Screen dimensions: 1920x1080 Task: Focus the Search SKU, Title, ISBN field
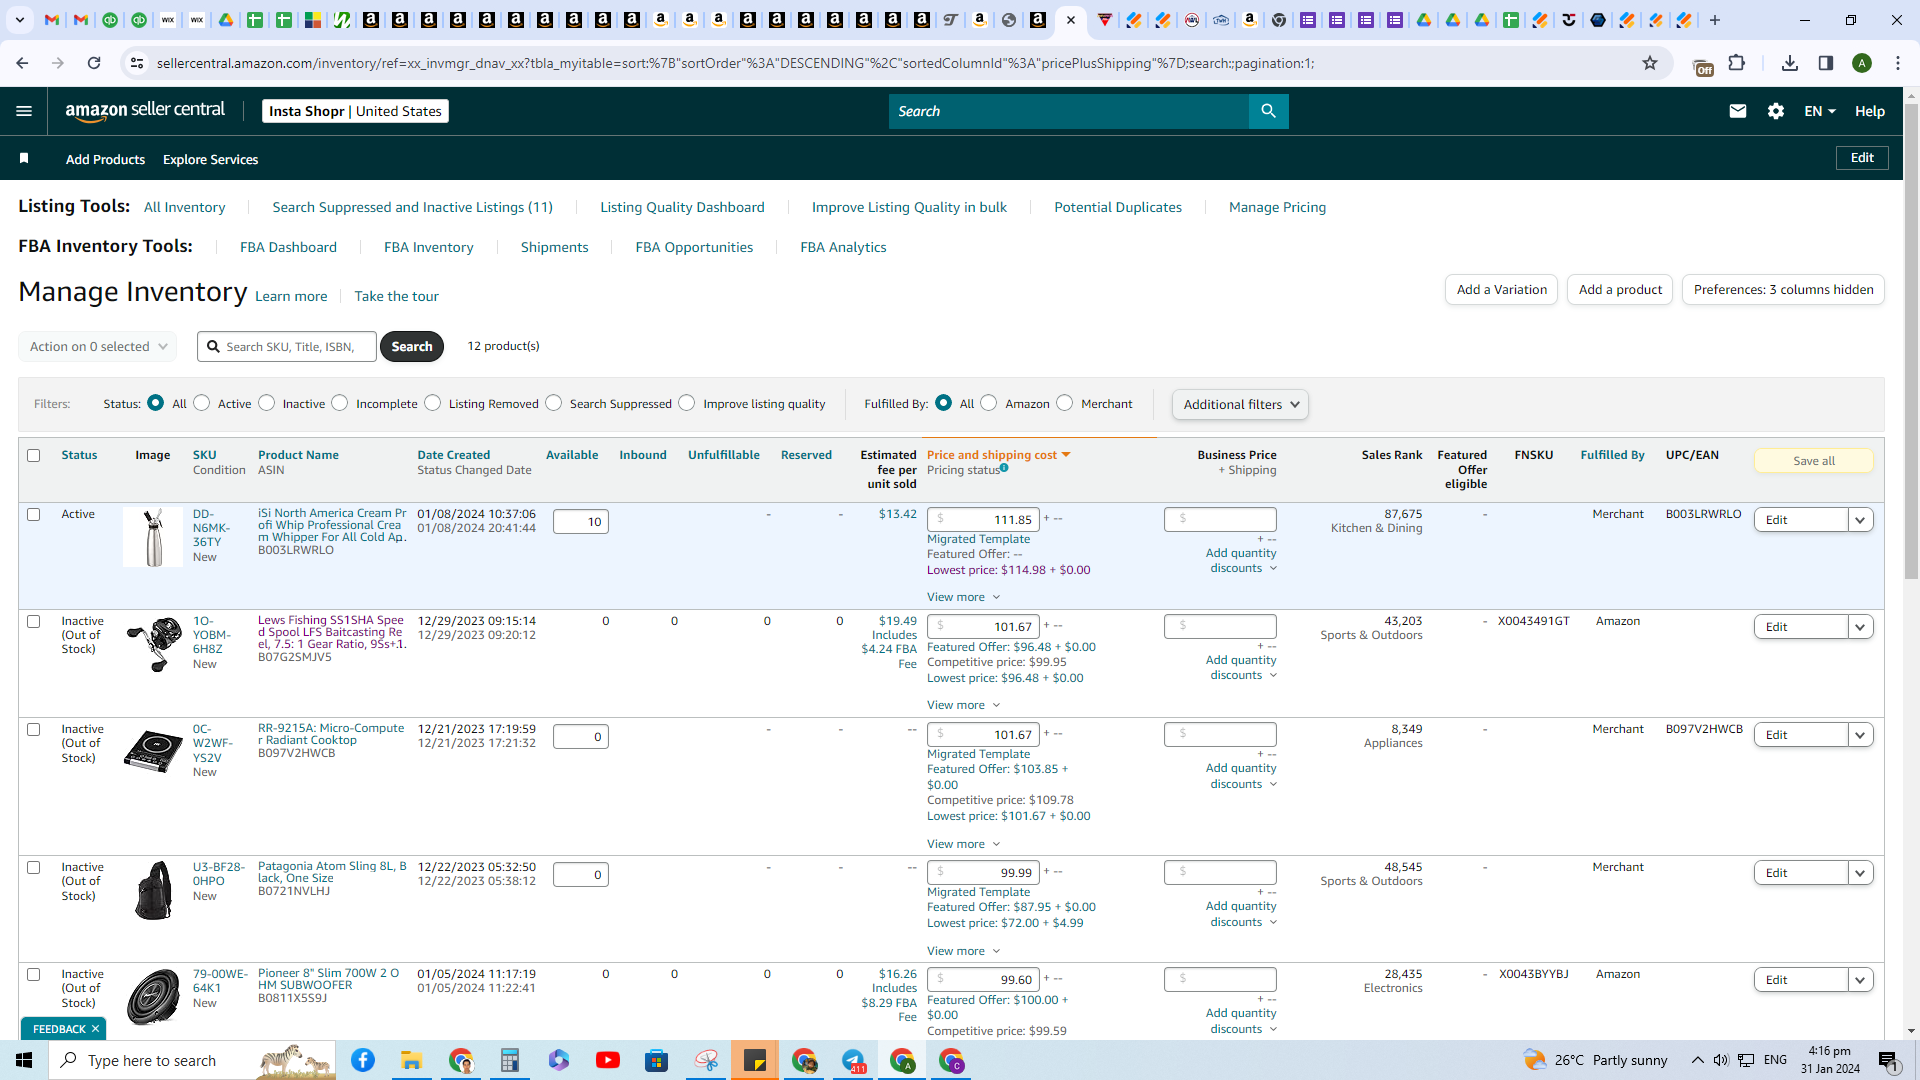click(287, 346)
